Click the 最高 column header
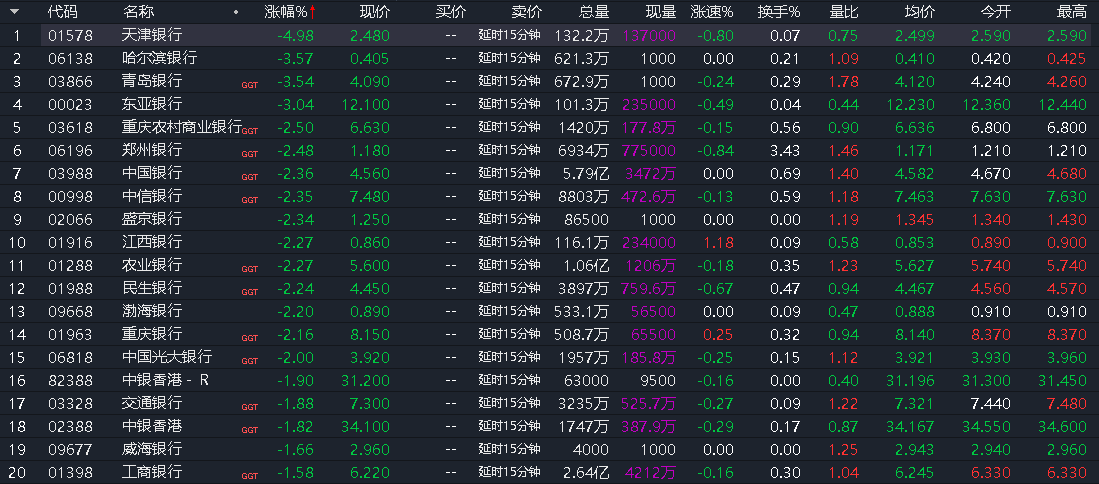1099x484 pixels. click(x=1070, y=12)
